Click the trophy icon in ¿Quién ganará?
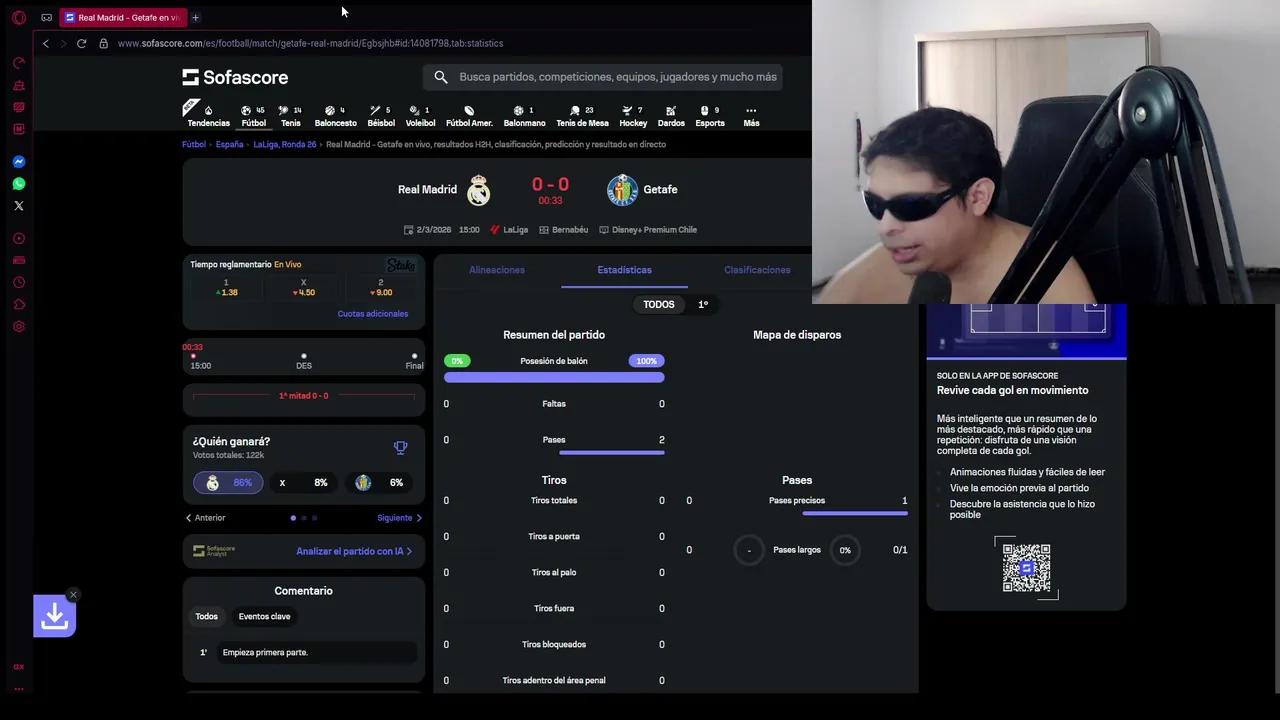1280x720 pixels. tap(400, 448)
